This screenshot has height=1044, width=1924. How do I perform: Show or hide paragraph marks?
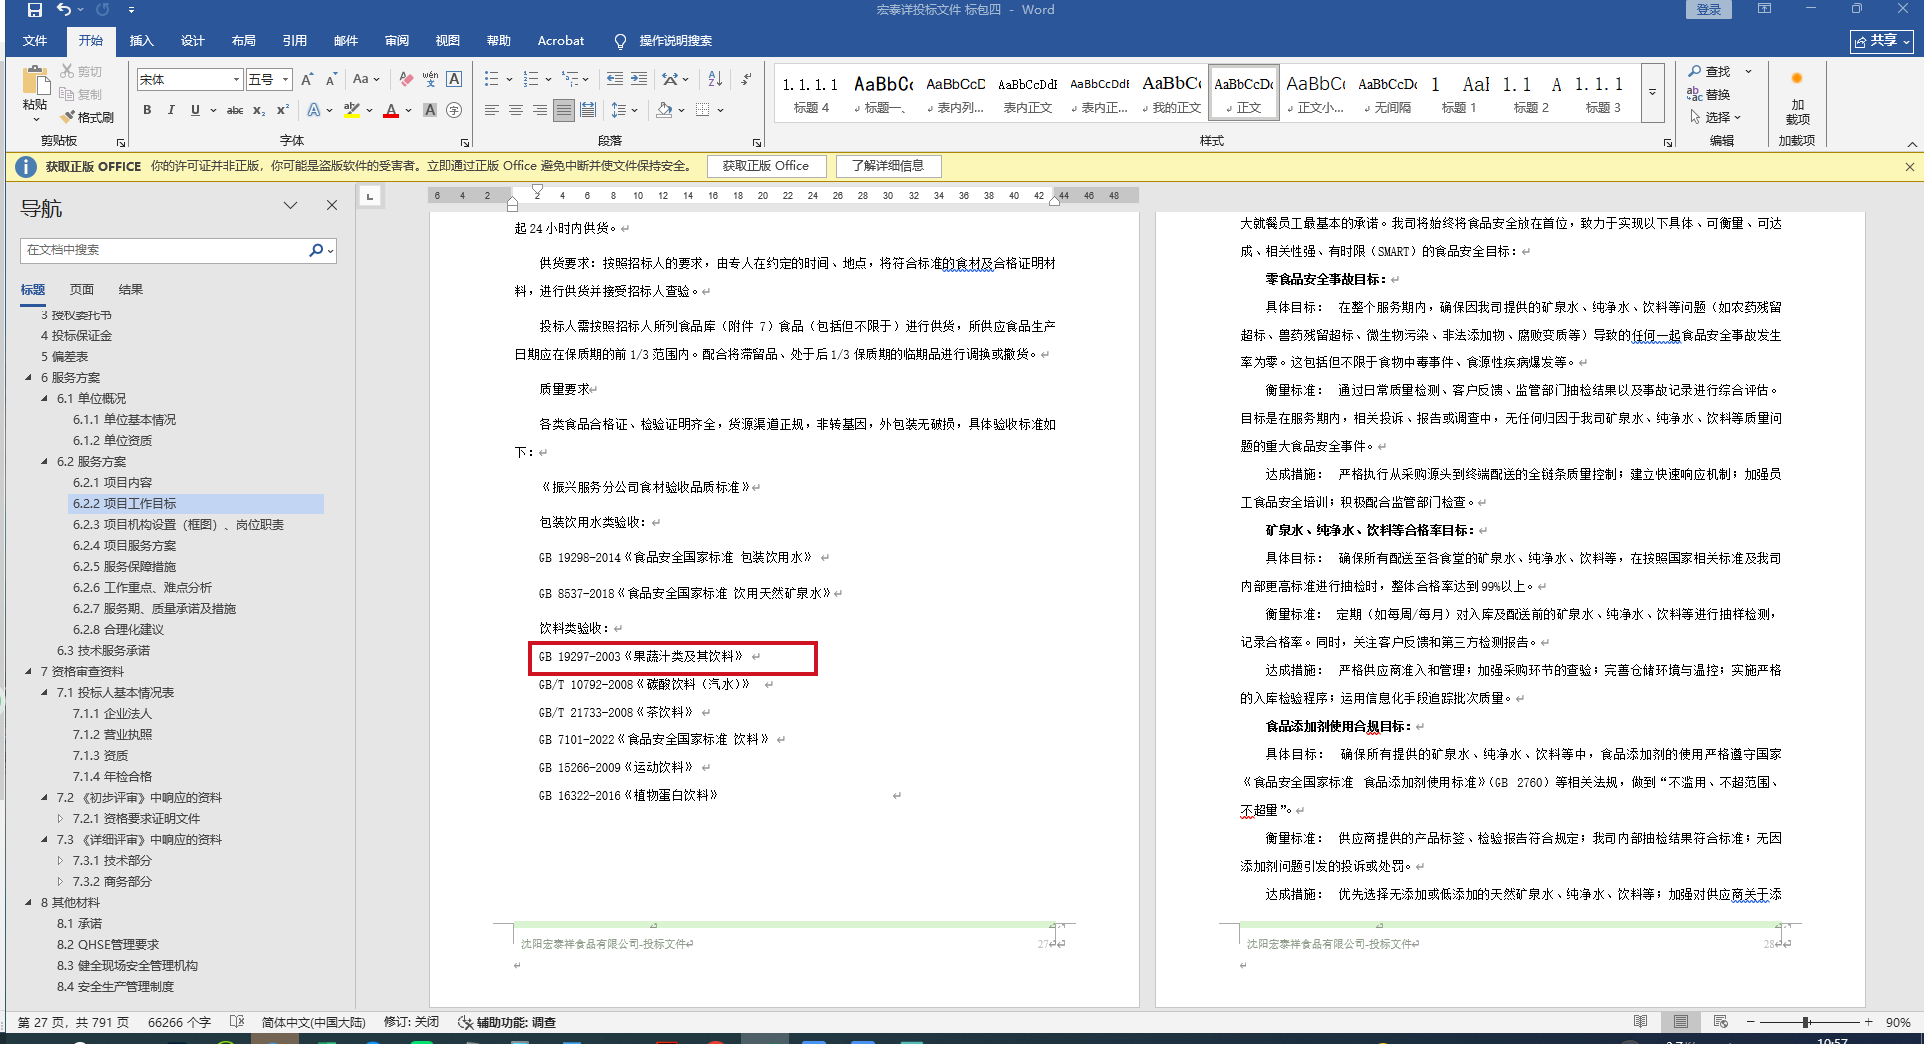[x=746, y=79]
